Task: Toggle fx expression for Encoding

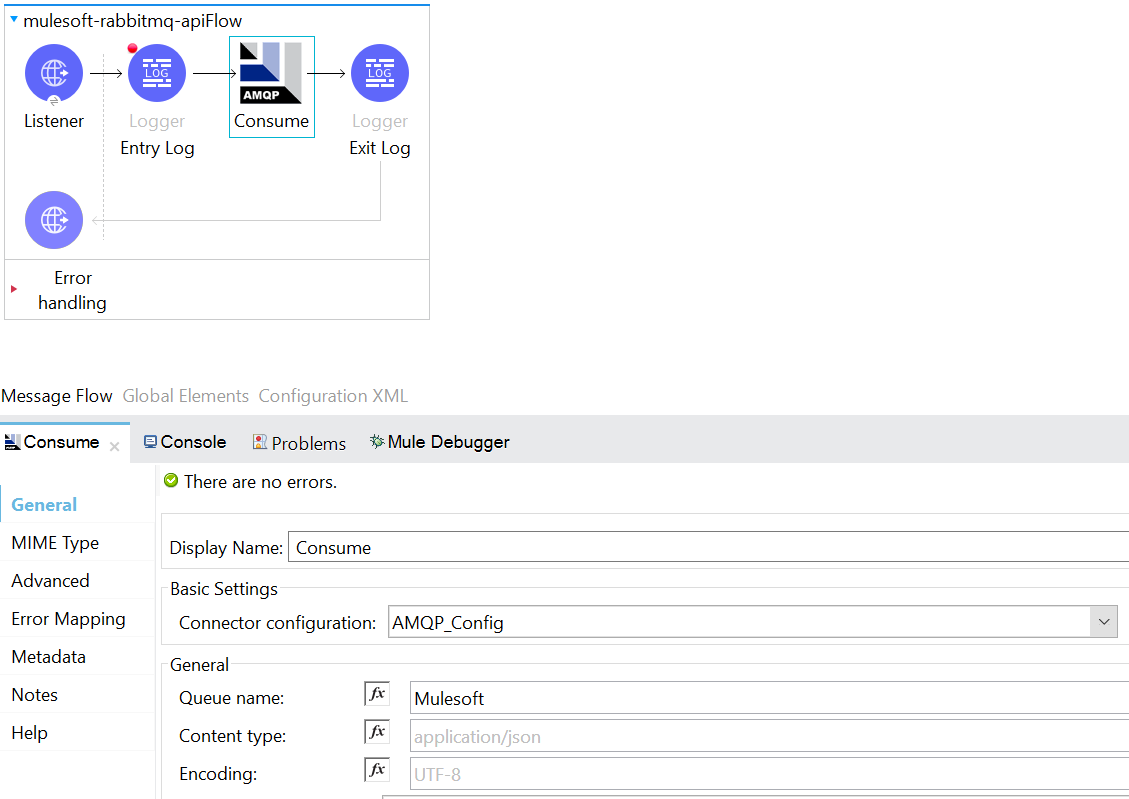Action: pyautogui.click(x=377, y=771)
